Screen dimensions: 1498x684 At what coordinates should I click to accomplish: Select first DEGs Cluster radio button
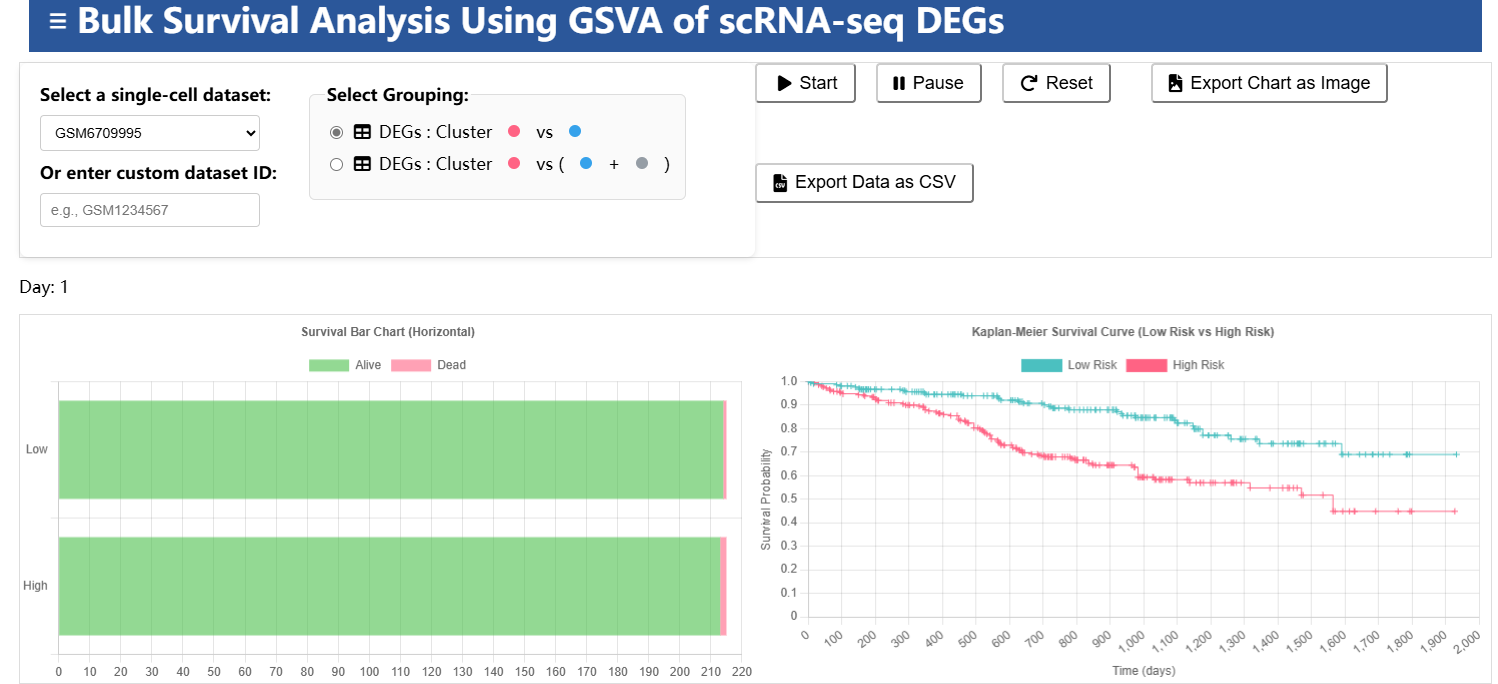tap(336, 132)
